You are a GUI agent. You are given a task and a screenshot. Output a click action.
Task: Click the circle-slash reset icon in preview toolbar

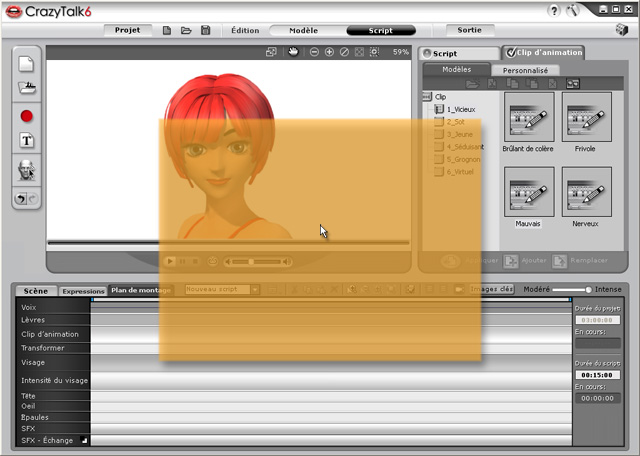pos(344,52)
